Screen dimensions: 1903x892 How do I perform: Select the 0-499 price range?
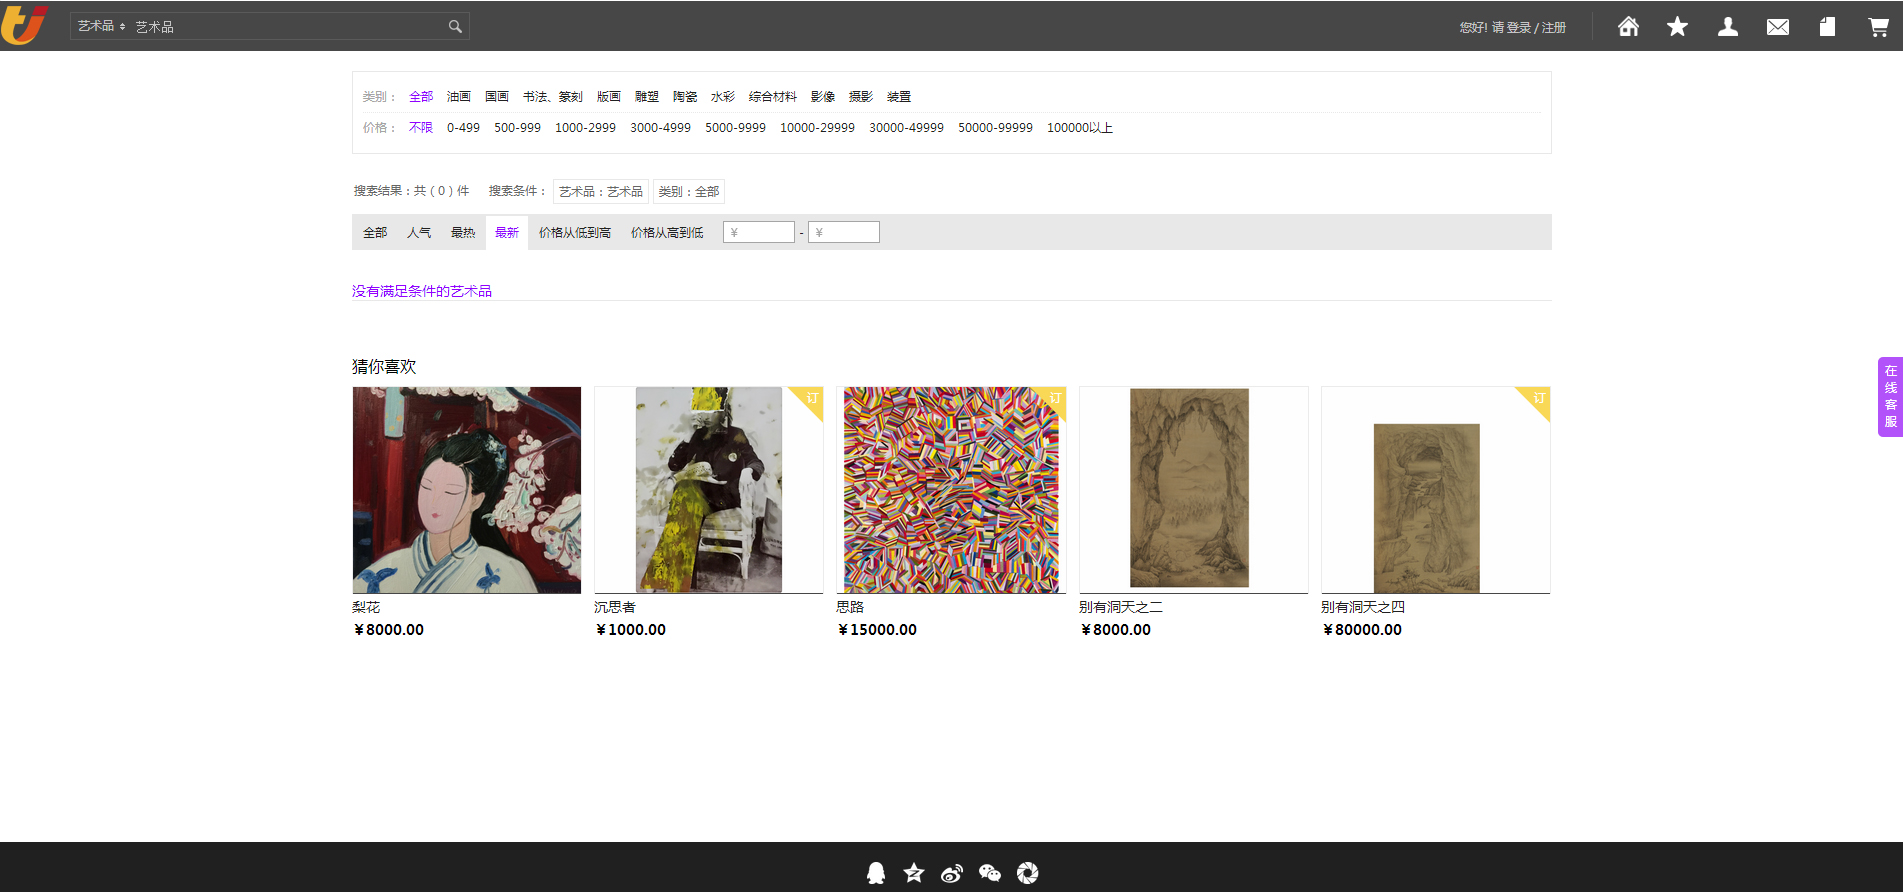pos(463,128)
